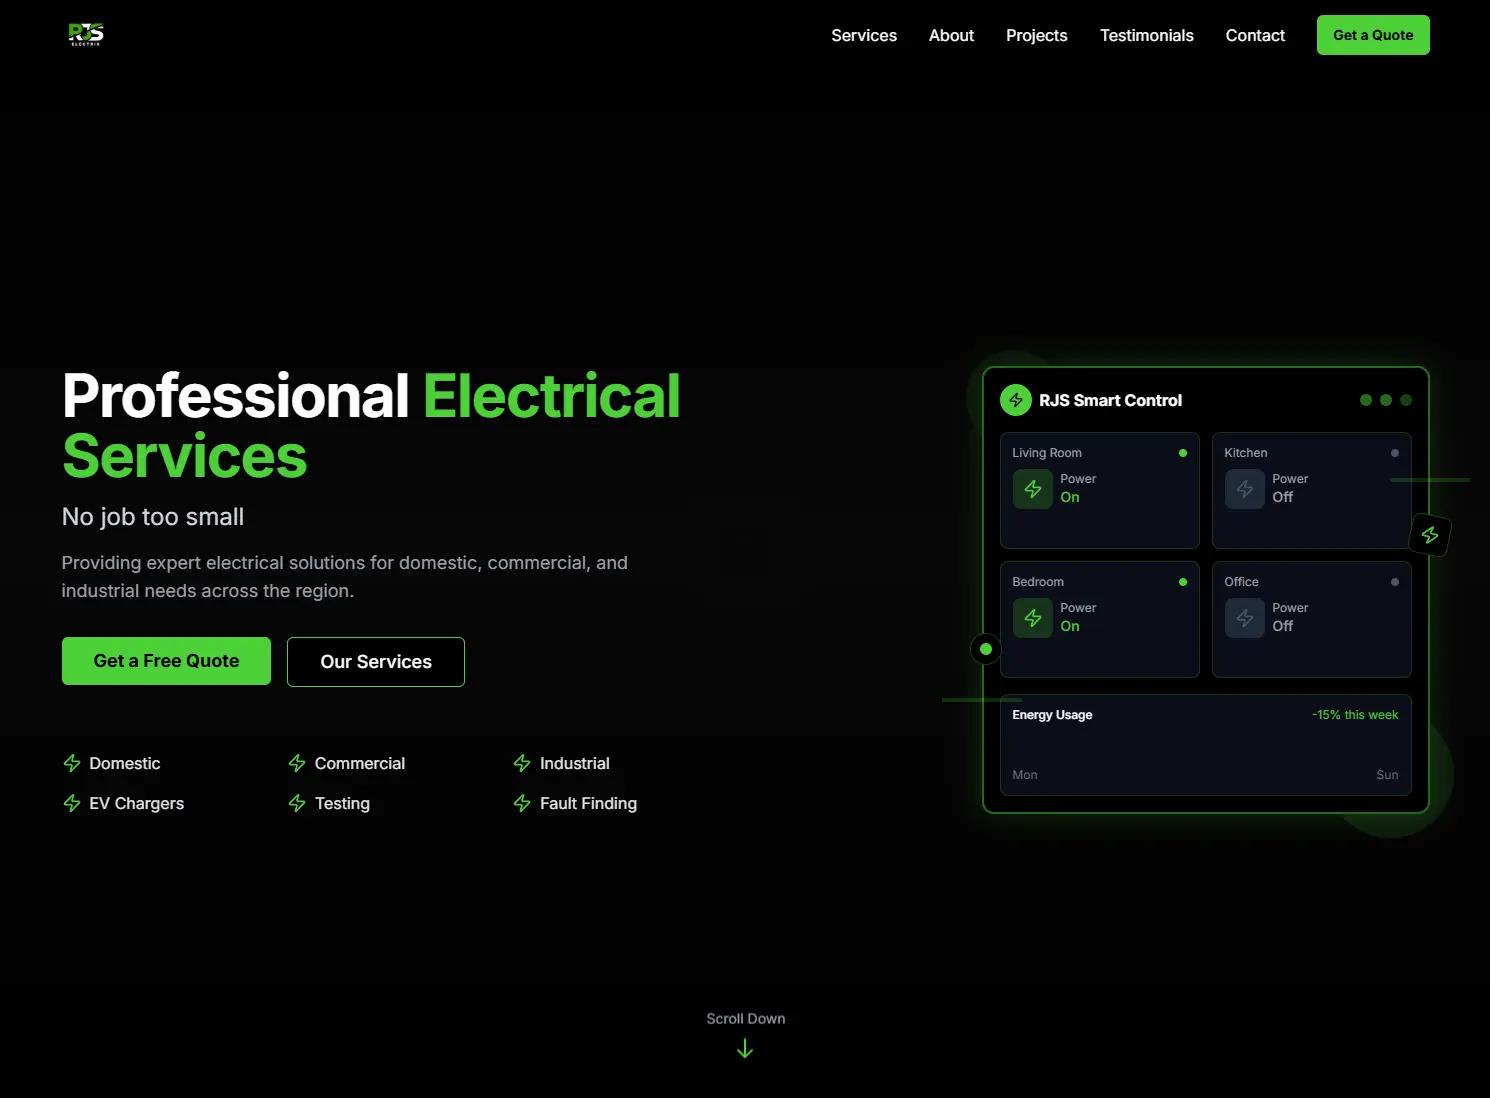Click the bolt icon beside EV Chargers
The image size is (1490, 1098).
pyautogui.click(x=72, y=804)
